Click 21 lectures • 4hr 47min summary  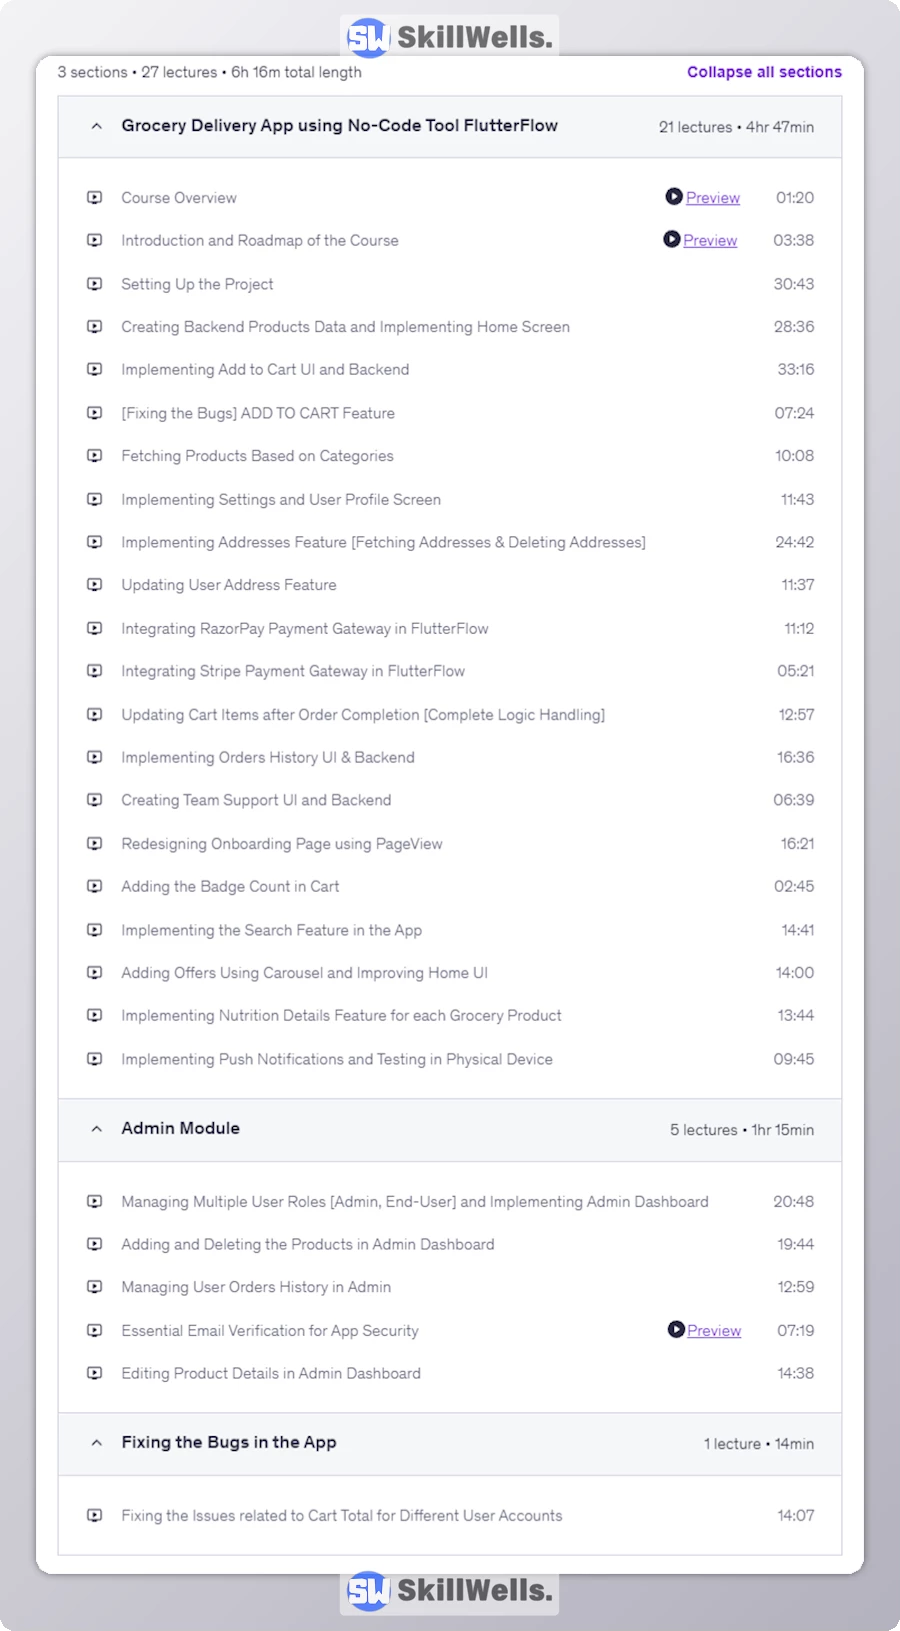[736, 127]
